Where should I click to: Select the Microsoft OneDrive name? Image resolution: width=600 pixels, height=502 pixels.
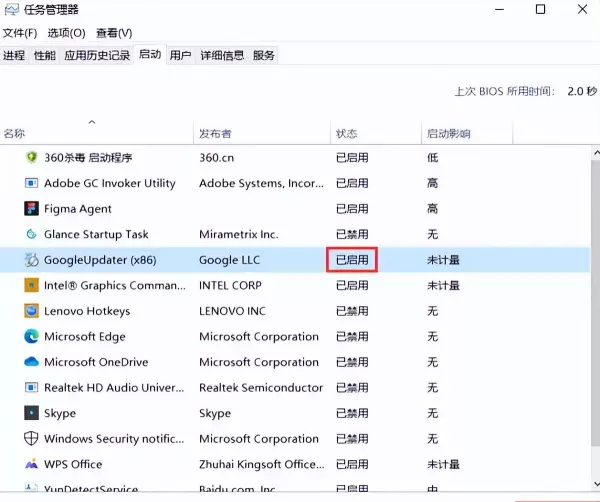[96, 362]
